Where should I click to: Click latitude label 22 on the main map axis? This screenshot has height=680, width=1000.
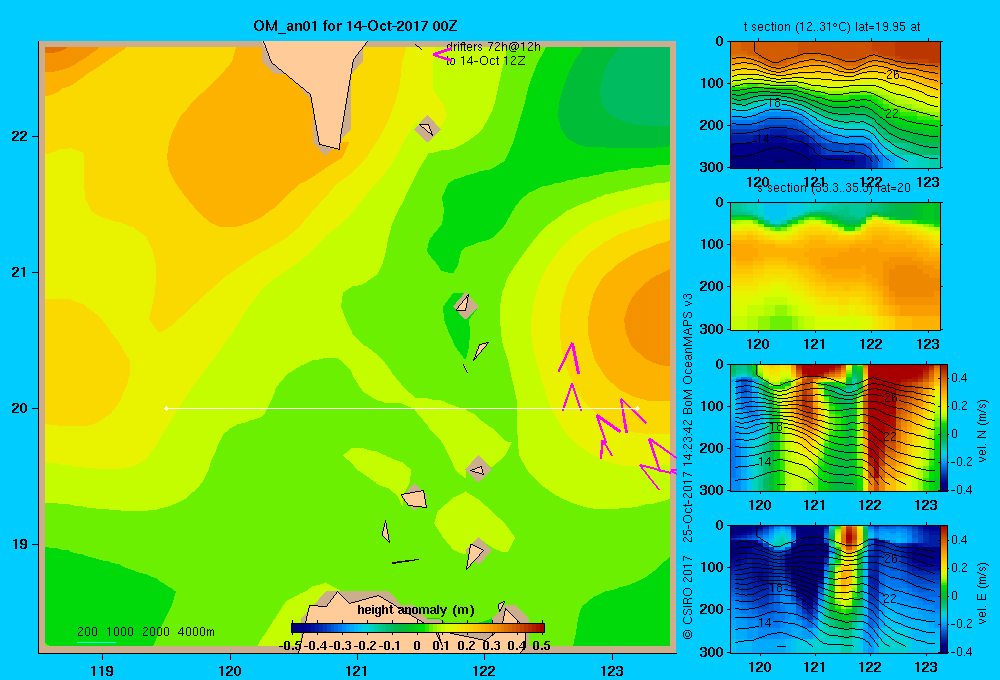(20, 137)
